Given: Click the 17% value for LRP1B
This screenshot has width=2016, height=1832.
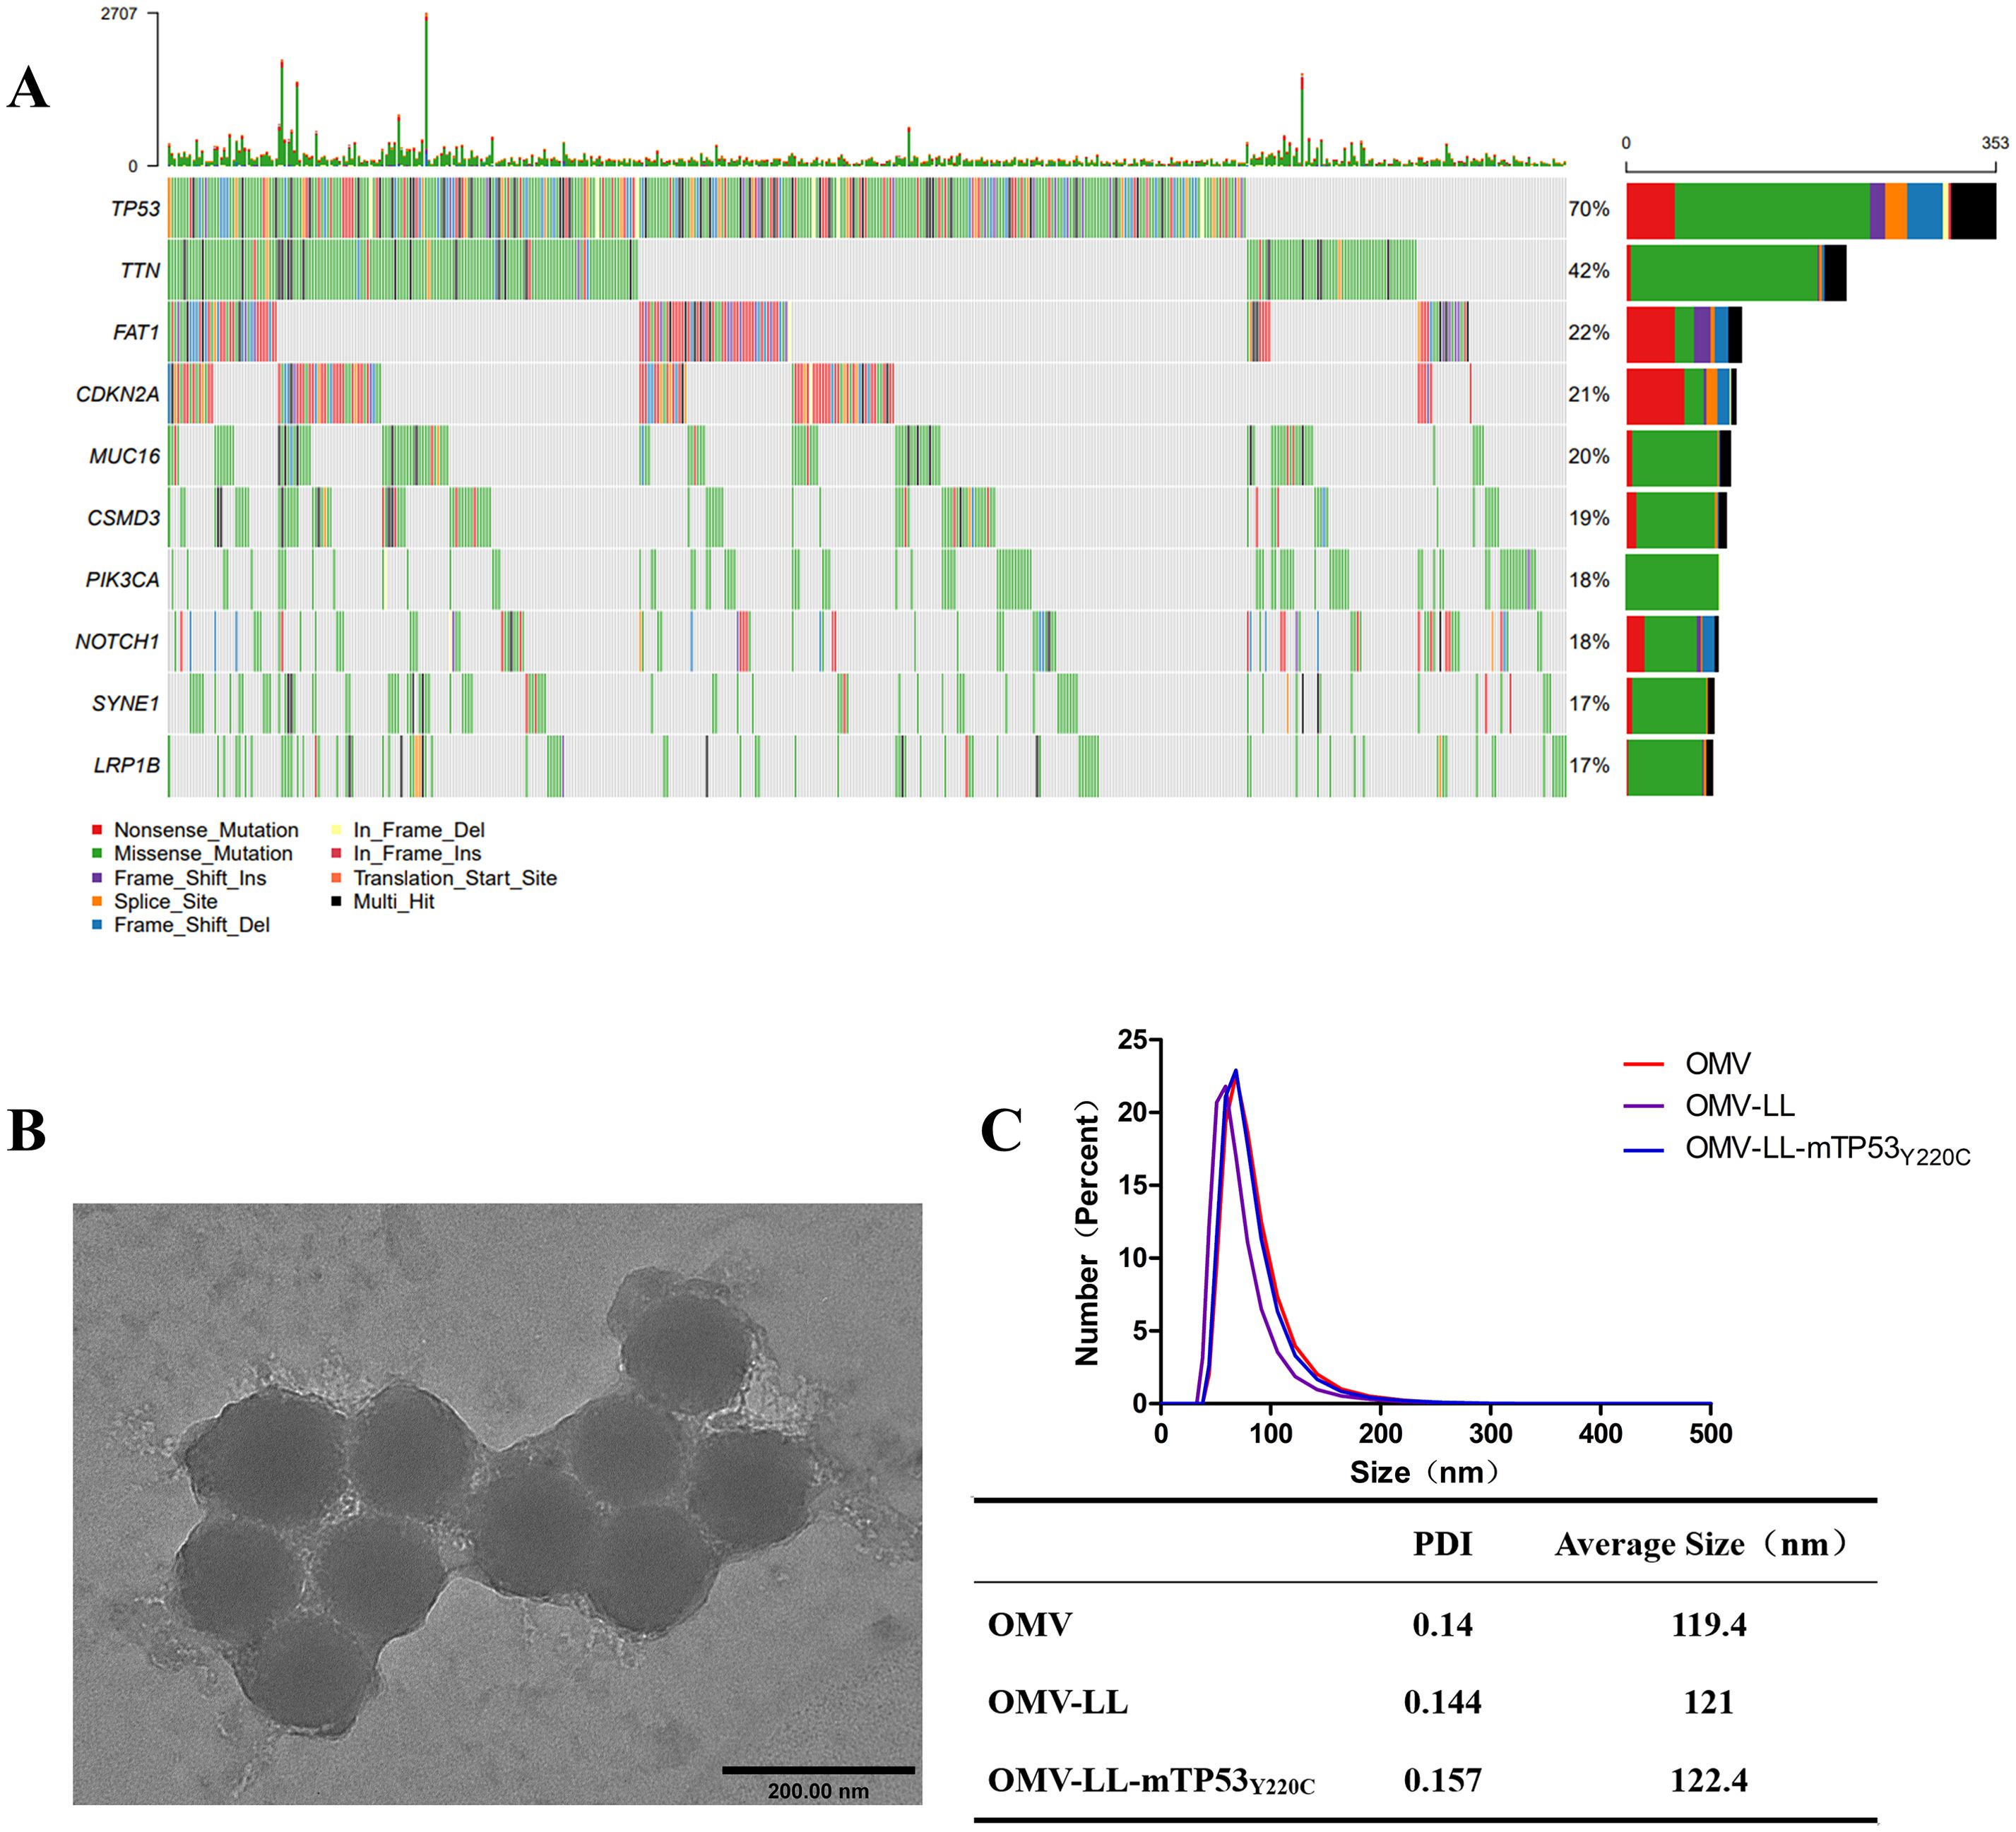Looking at the screenshot, I should click(x=1589, y=766).
